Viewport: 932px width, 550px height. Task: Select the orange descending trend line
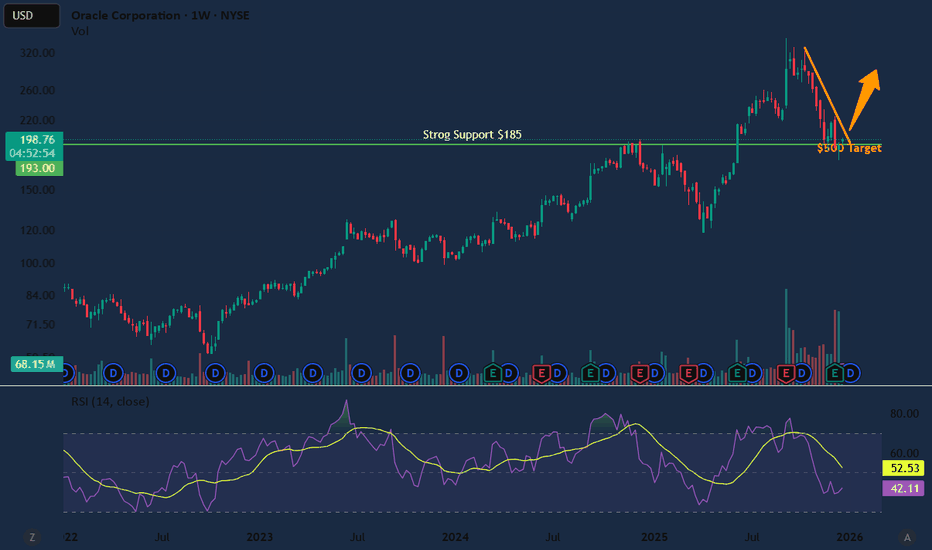pos(826,95)
